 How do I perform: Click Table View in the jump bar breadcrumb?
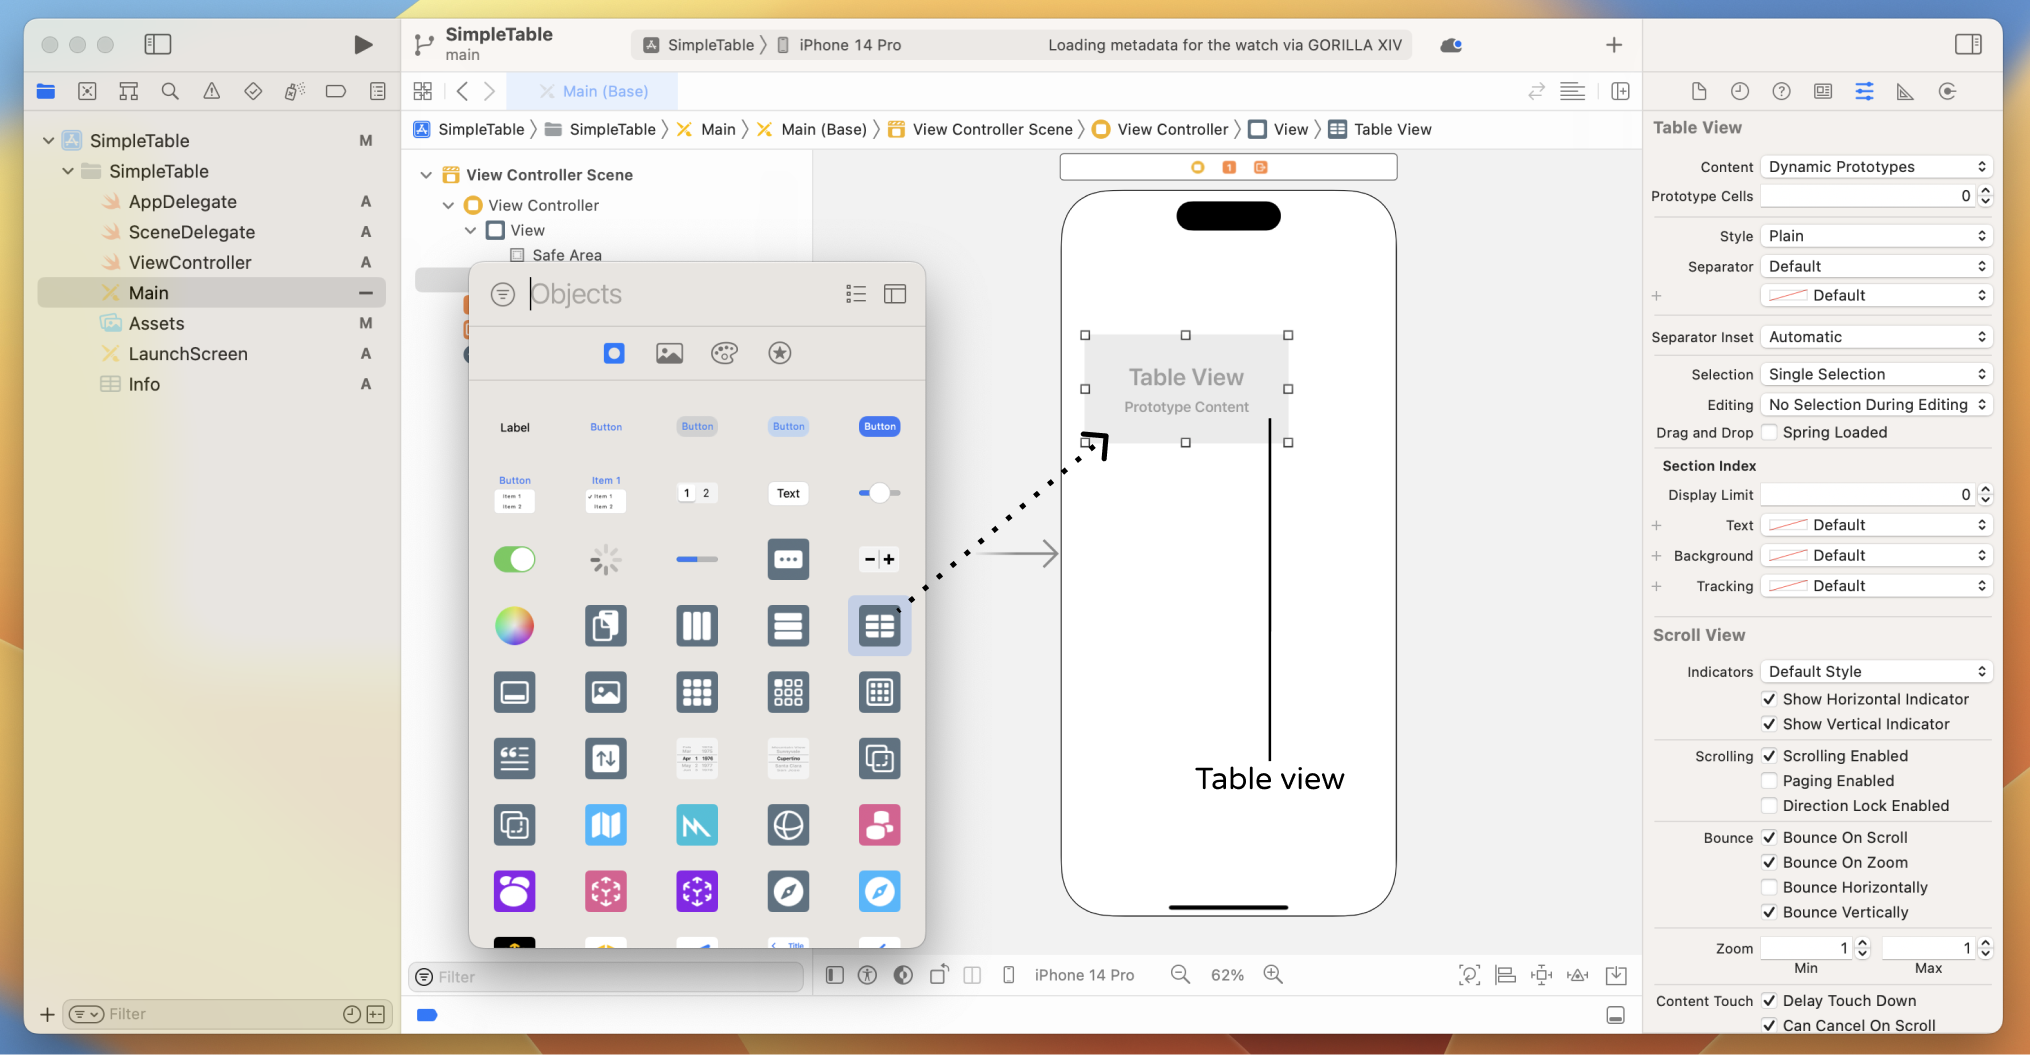(x=1390, y=129)
